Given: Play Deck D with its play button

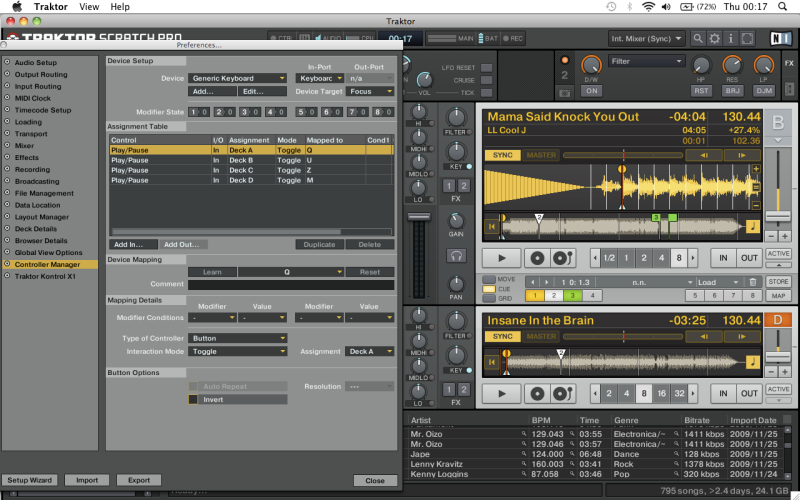Looking at the screenshot, I should pyautogui.click(x=502, y=393).
